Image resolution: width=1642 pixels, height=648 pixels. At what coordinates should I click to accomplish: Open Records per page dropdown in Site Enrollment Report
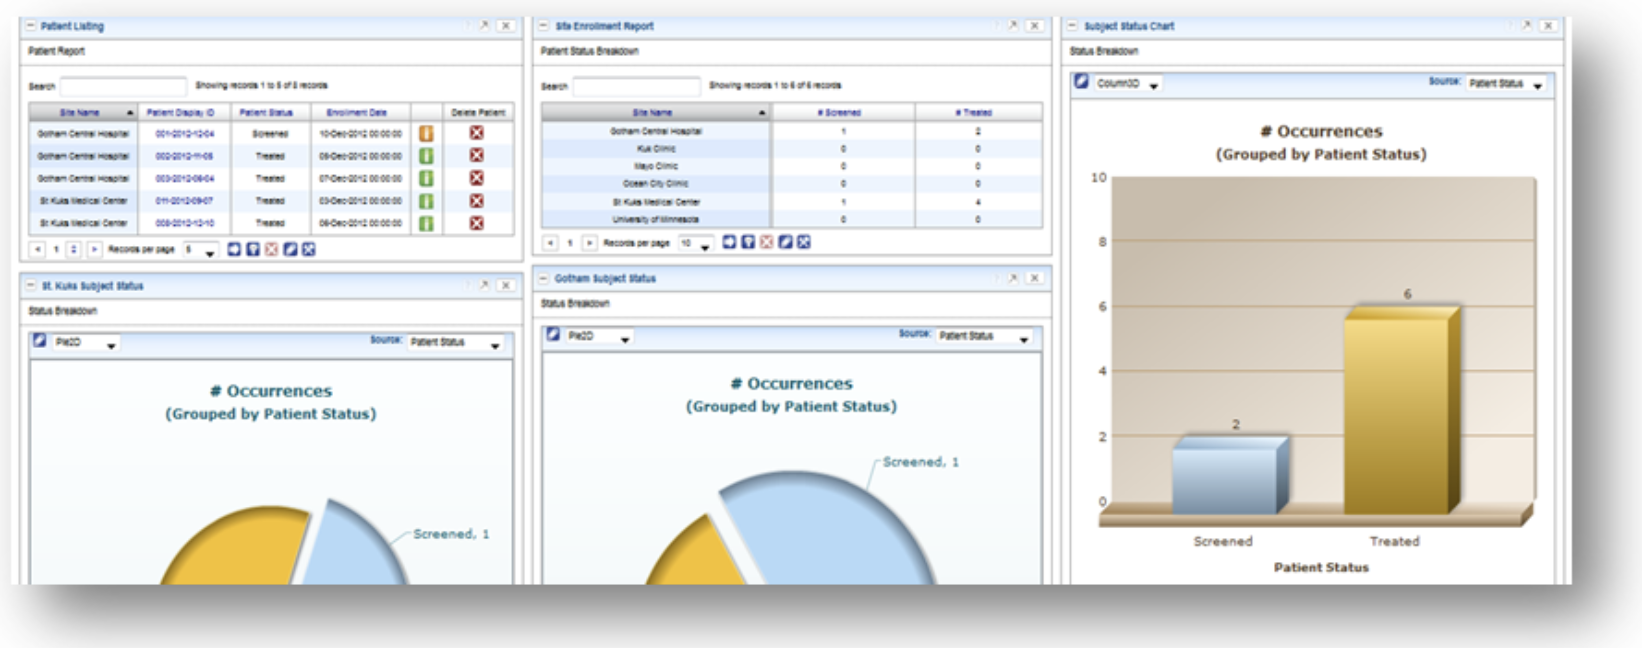[x=695, y=243]
